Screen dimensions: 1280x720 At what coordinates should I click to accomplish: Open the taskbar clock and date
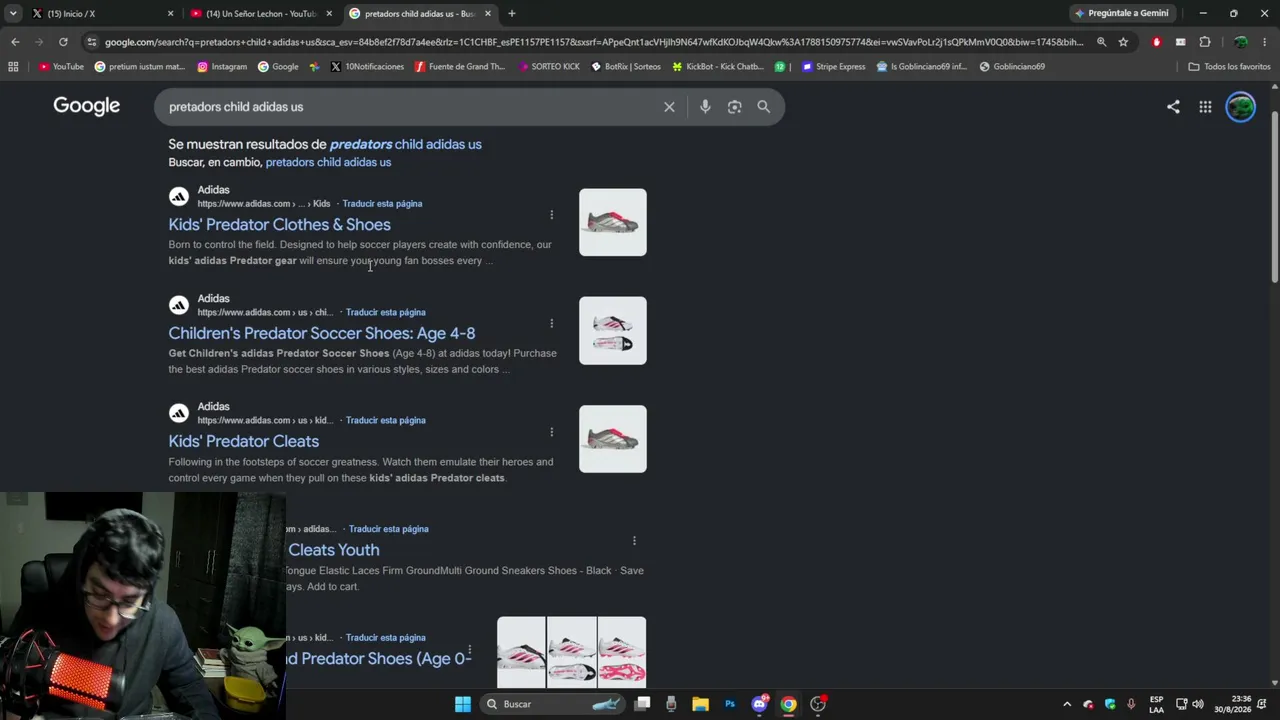pos(1233,704)
